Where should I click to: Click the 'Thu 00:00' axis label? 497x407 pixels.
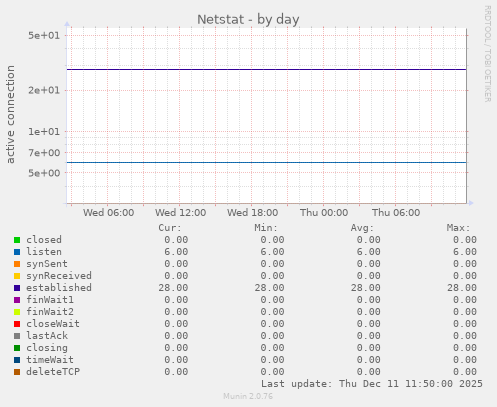tap(324, 213)
